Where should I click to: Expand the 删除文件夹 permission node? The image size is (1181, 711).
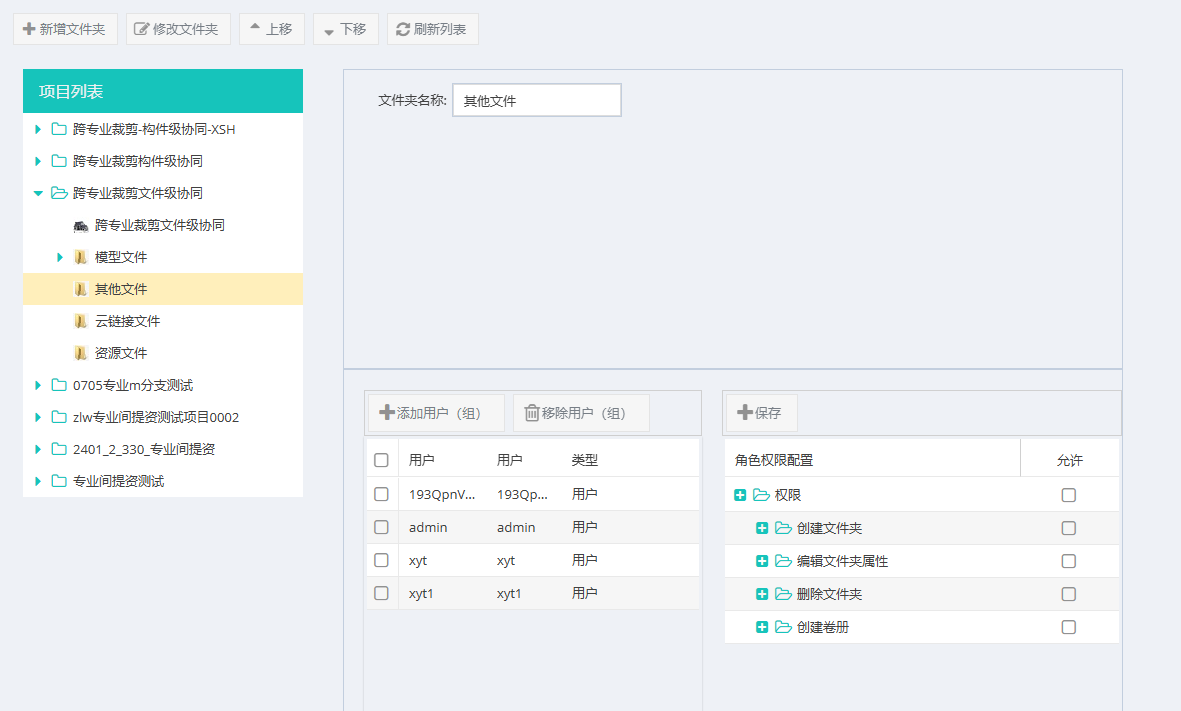click(x=762, y=594)
